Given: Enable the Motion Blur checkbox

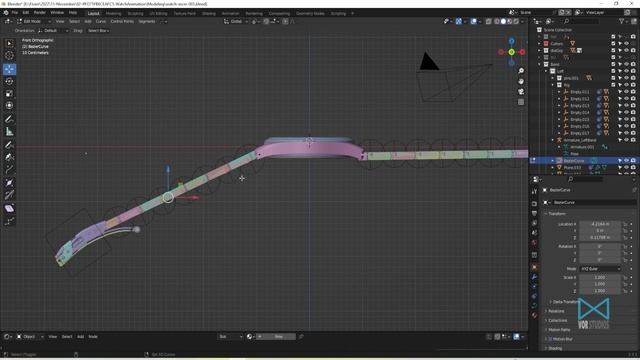Looking at the screenshot, I should (x=551, y=339).
